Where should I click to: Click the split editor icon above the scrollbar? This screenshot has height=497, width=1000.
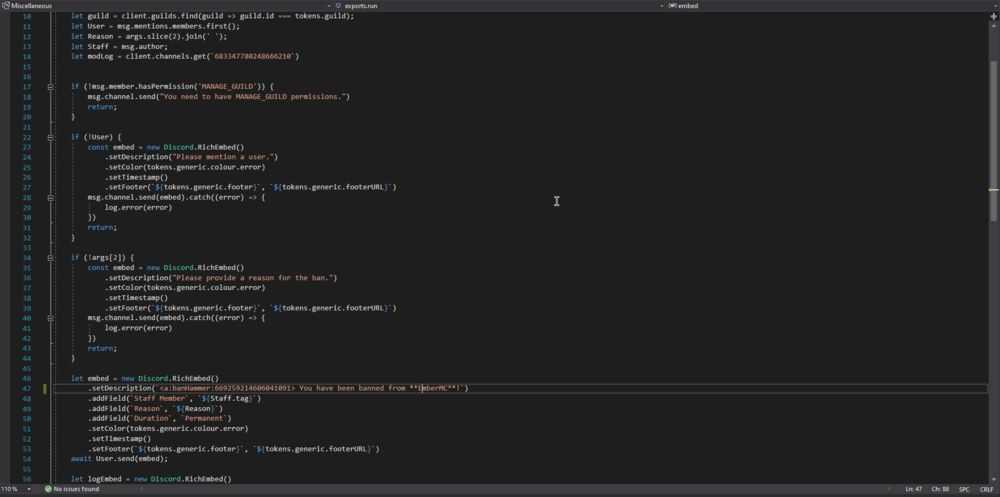(994, 17)
